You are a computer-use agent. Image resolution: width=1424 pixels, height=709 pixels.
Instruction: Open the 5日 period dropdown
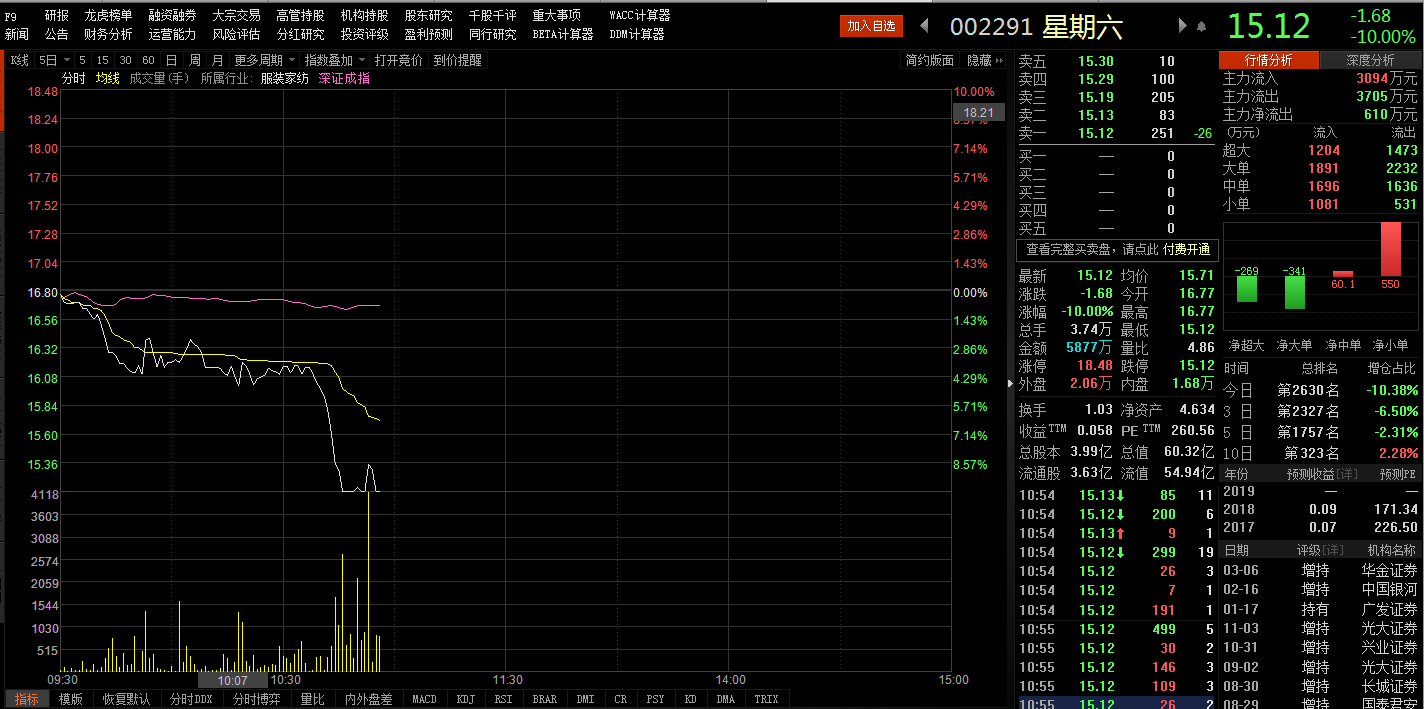tap(49, 60)
